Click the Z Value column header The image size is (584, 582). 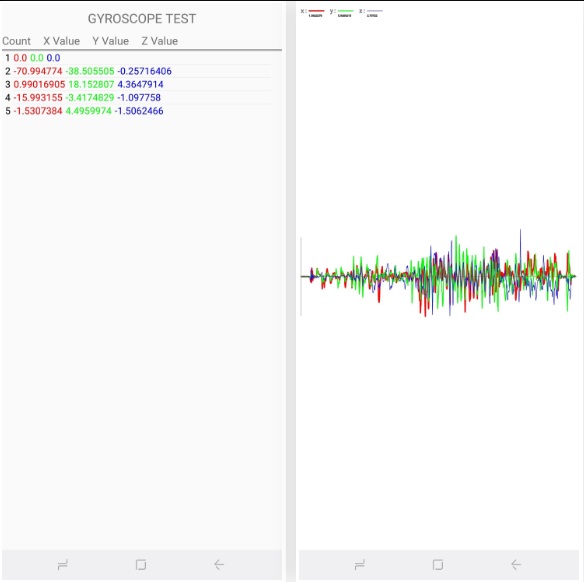160,41
